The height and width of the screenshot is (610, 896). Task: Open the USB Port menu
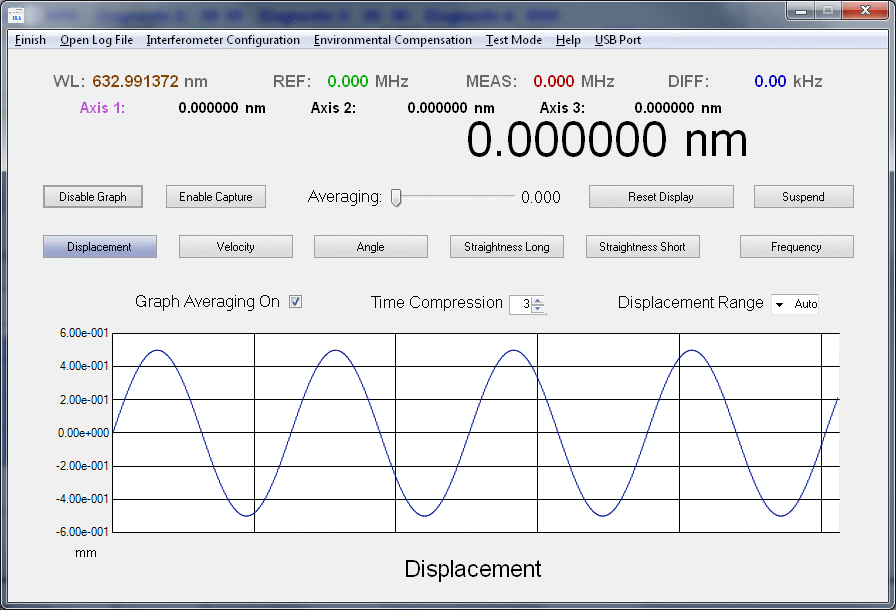pos(618,40)
